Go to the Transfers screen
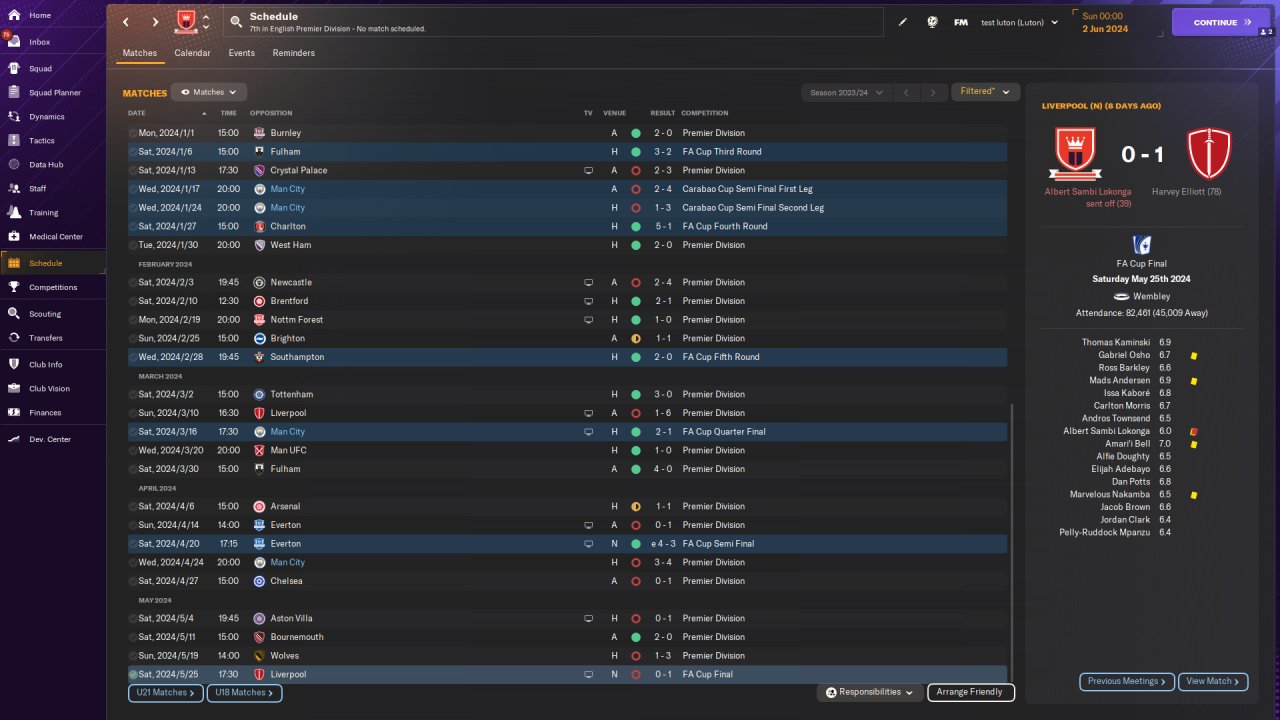Image resolution: width=1280 pixels, height=720 pixels. (x=46, y=338)
